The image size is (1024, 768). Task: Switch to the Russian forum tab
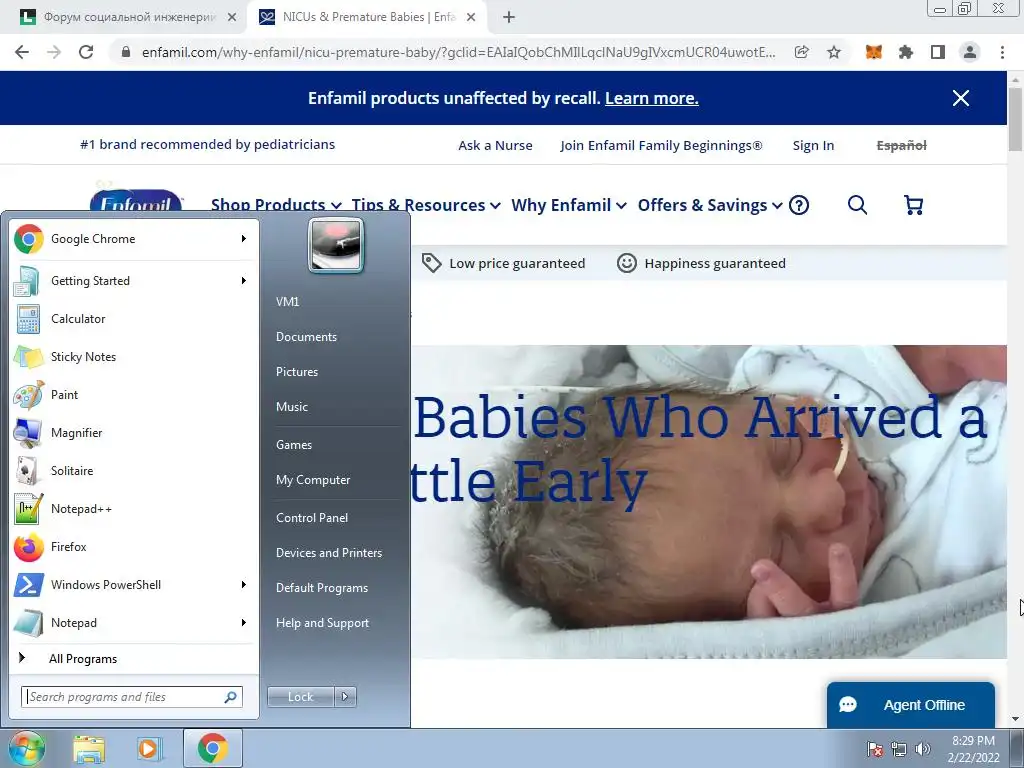click(x=127, y=18)
